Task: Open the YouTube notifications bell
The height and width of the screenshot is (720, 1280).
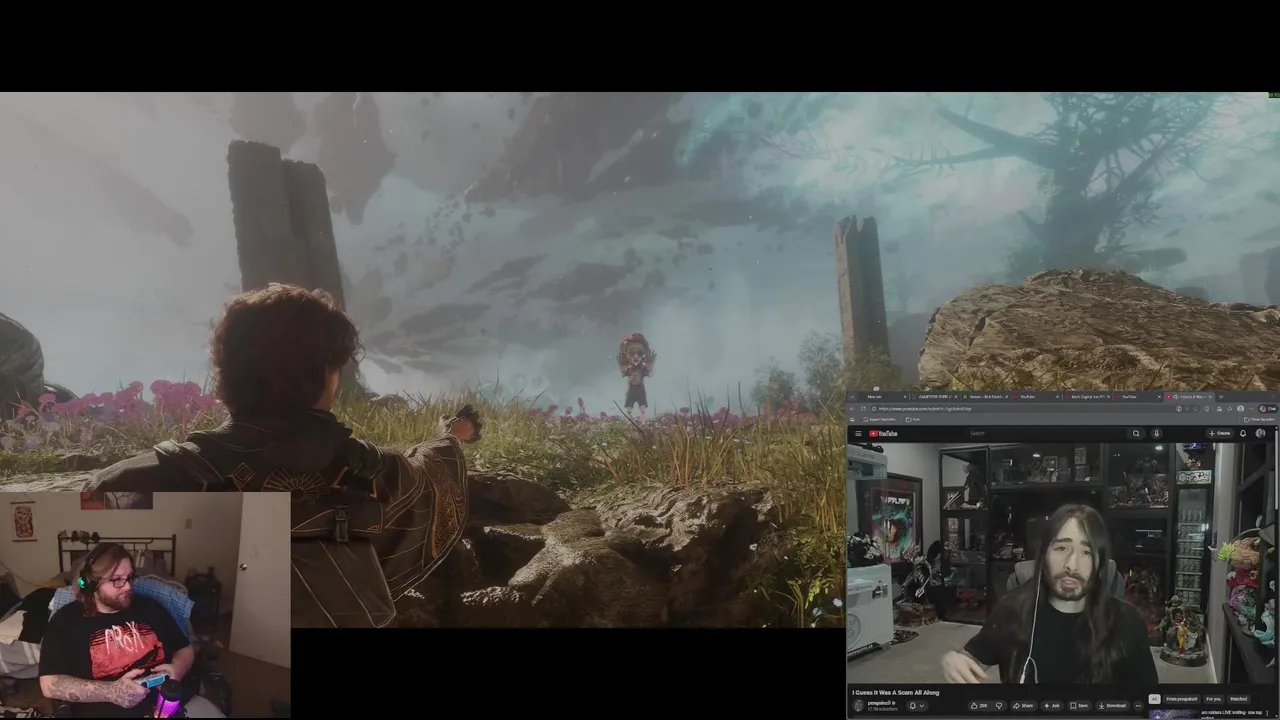Action: (x=1243, y=433)
